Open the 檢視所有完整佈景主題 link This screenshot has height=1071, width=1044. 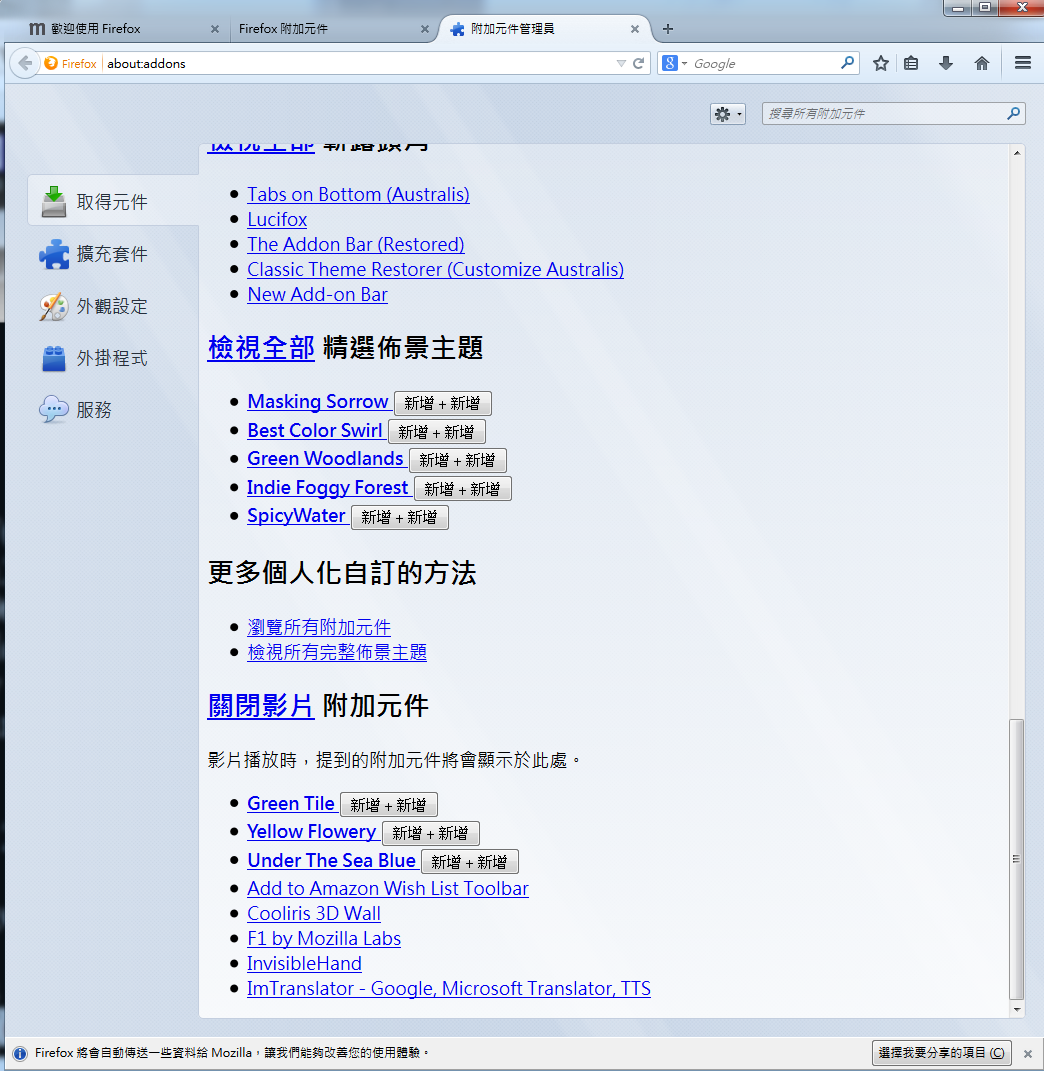(x=337, y=652)
